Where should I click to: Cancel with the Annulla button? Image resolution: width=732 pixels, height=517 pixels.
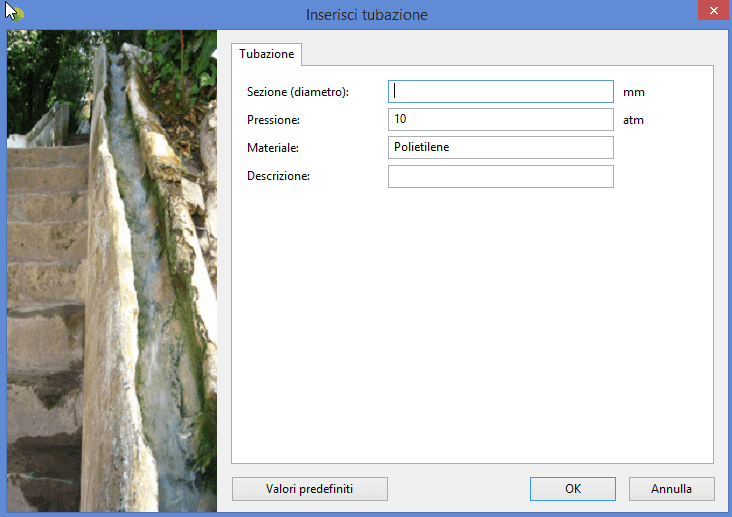[x=671, y=489]
